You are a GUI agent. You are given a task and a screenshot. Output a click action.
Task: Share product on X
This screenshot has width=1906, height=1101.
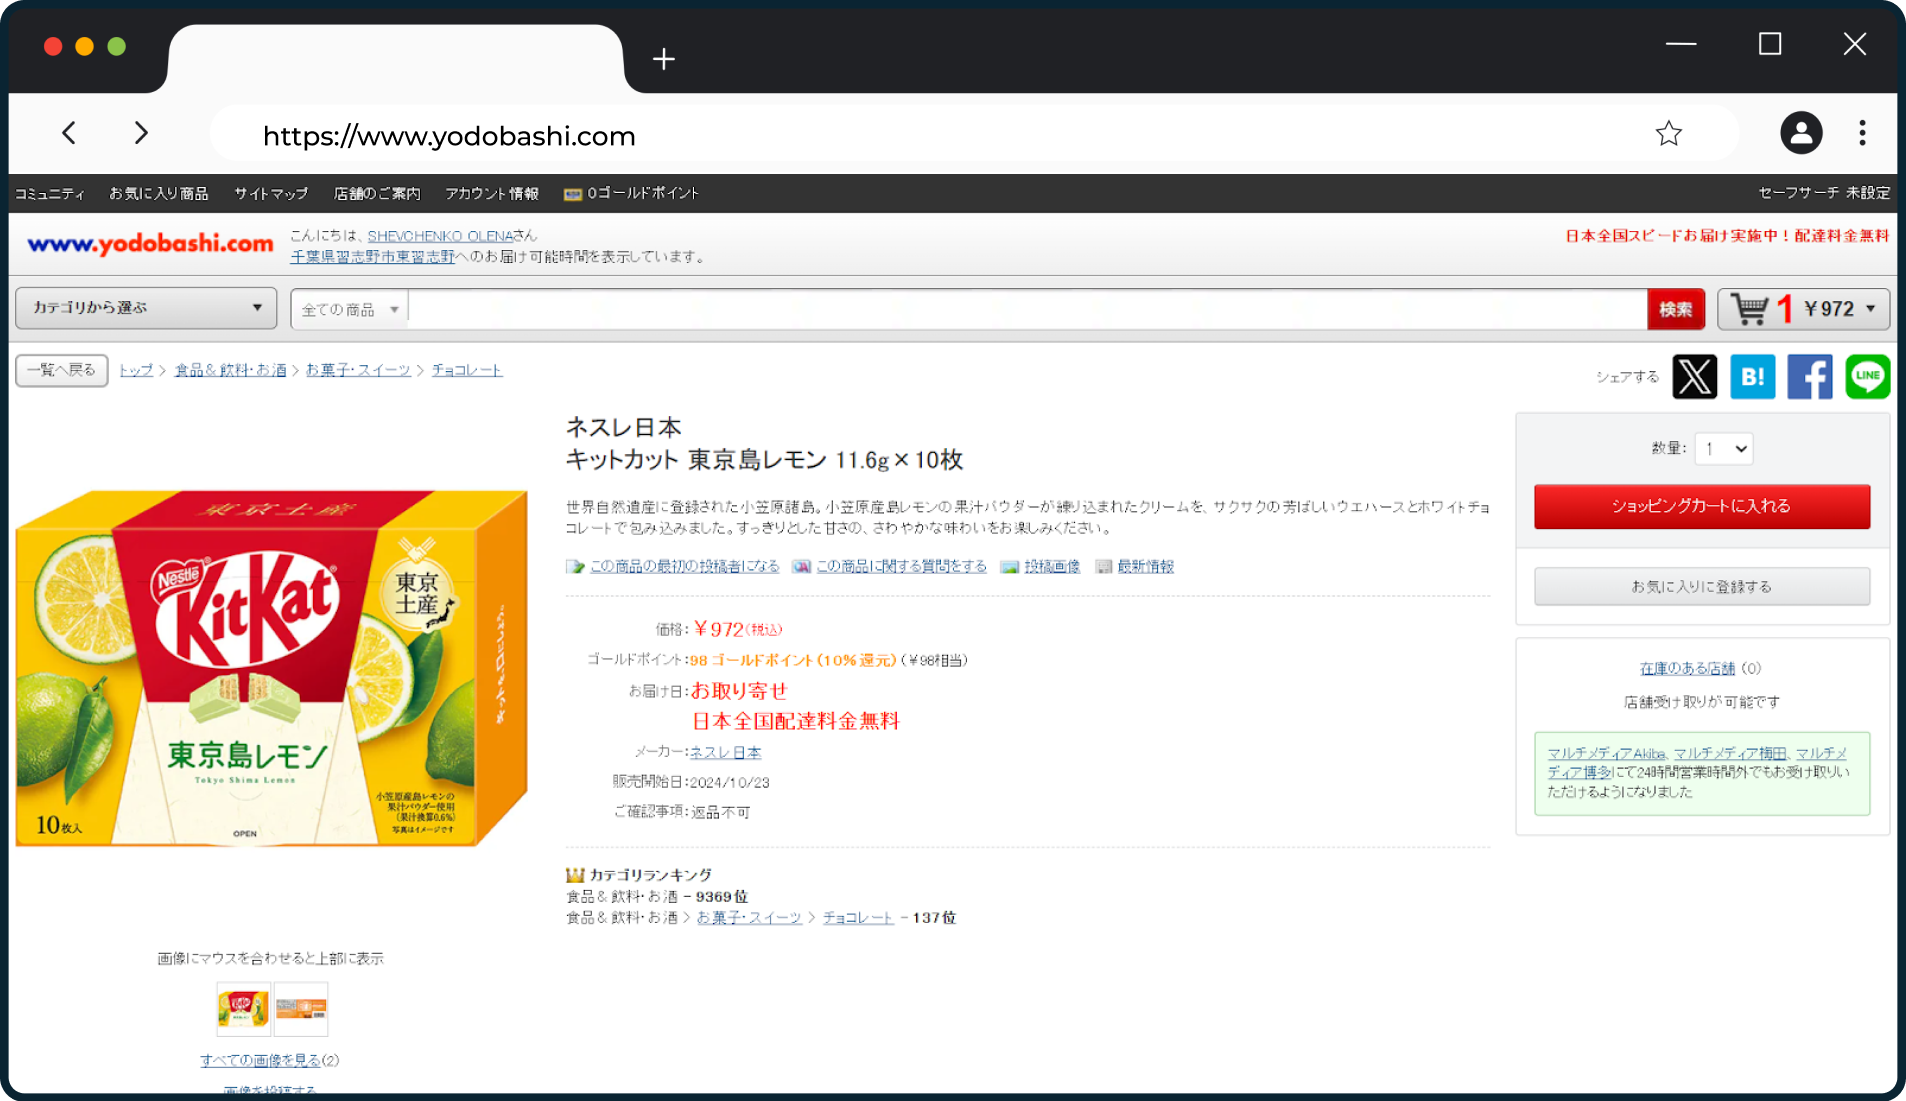1694,377
